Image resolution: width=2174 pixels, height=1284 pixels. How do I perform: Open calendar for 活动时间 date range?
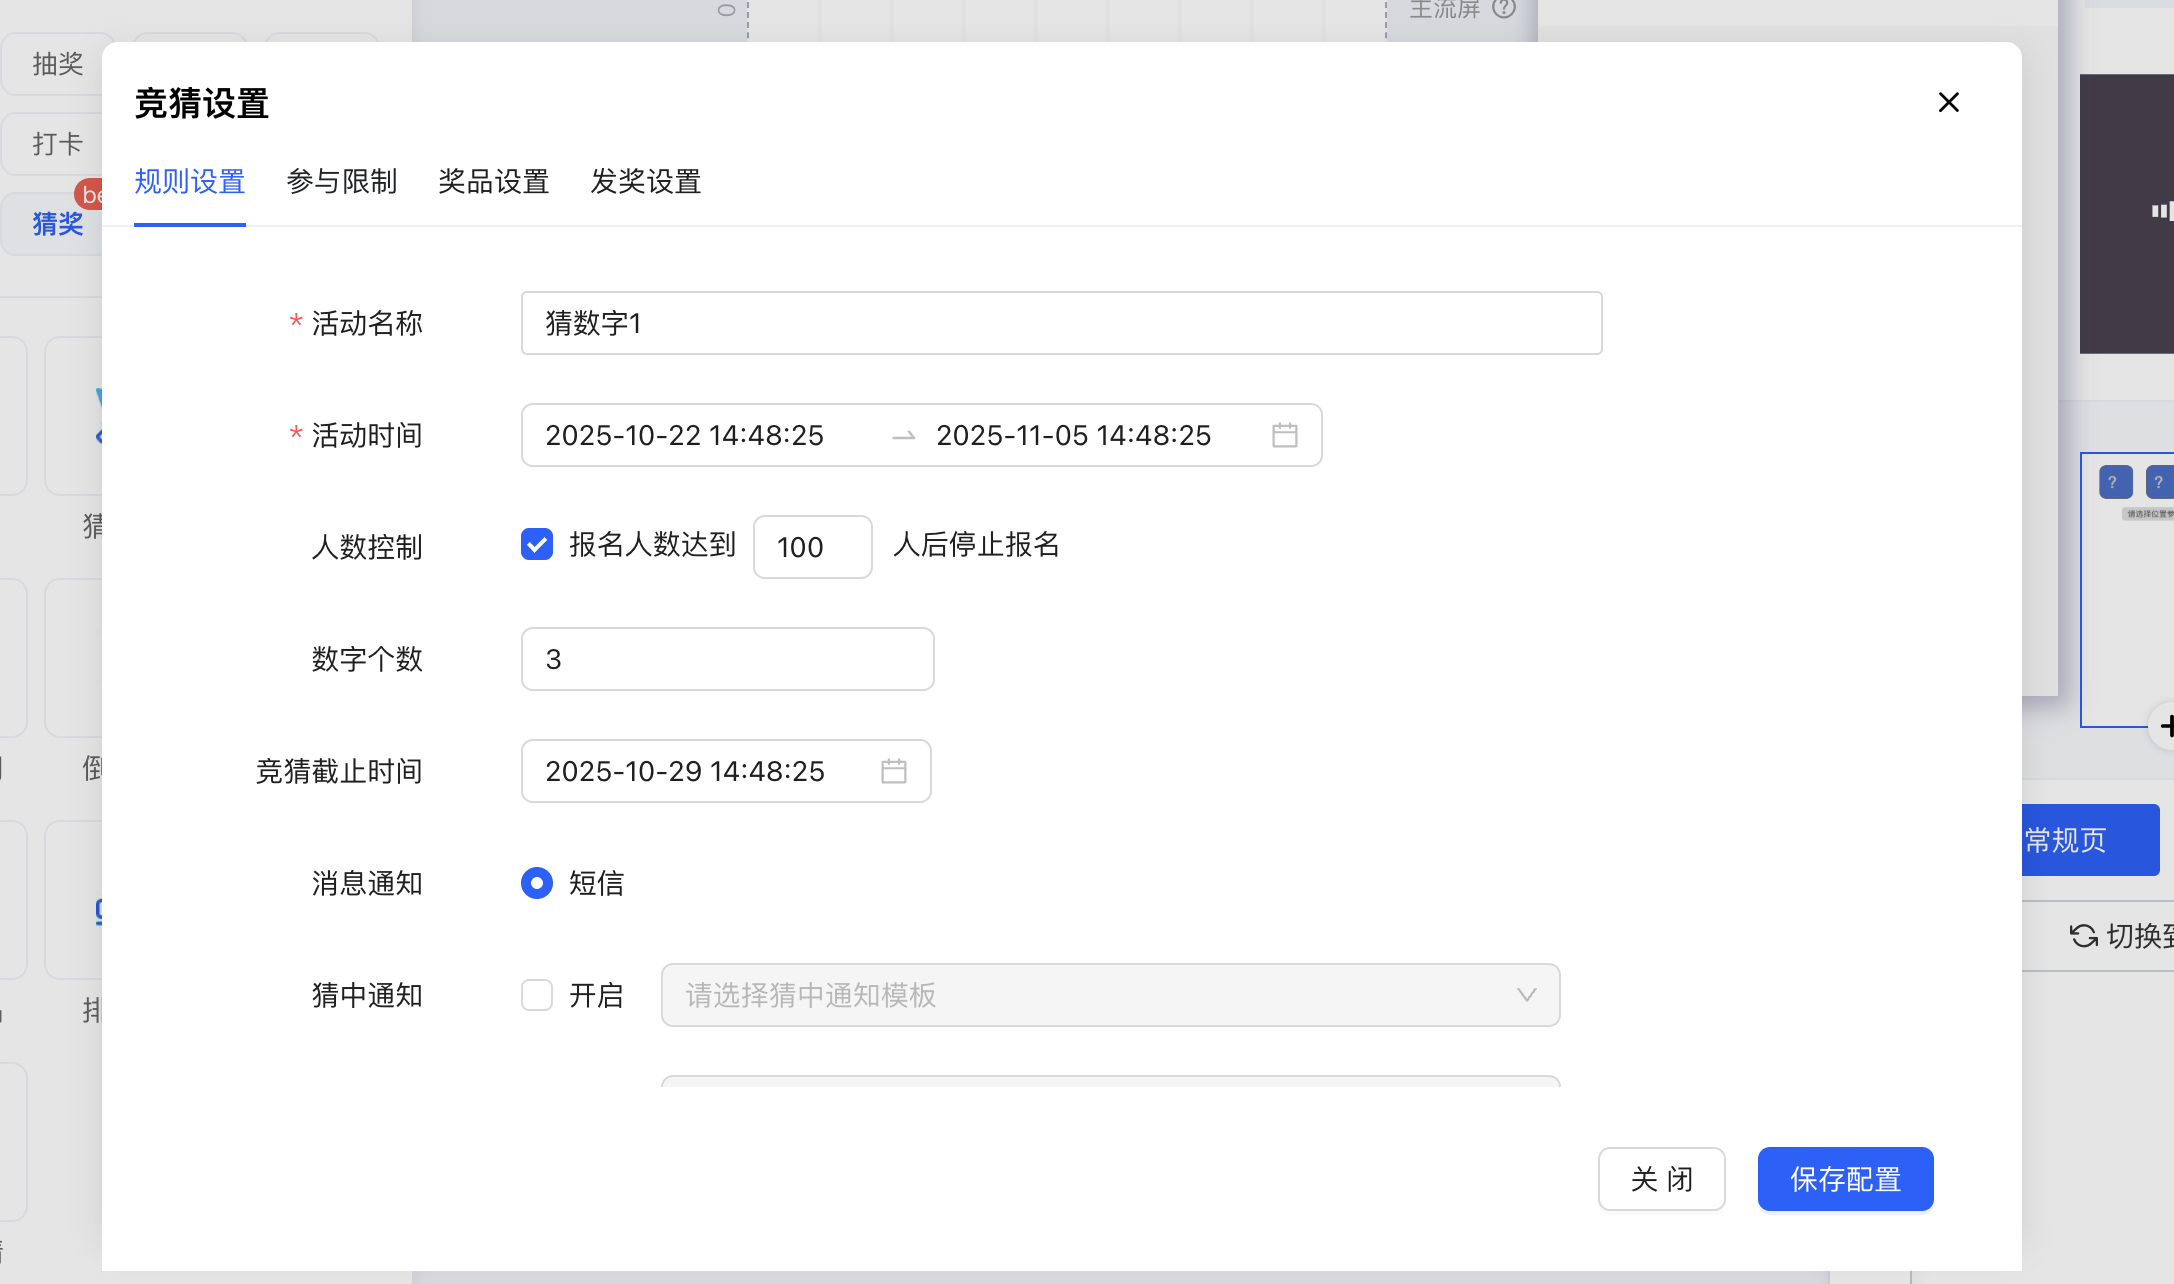pos(1284,435)
